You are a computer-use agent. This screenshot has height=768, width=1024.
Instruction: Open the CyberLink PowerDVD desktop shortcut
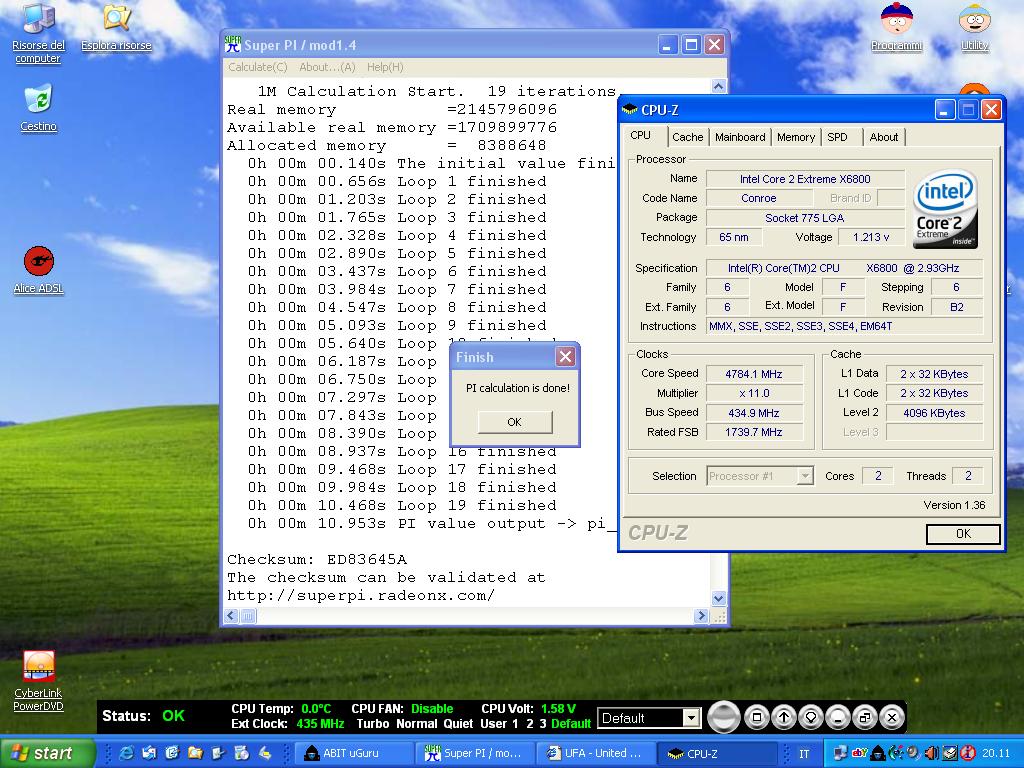tap(39, 682)
